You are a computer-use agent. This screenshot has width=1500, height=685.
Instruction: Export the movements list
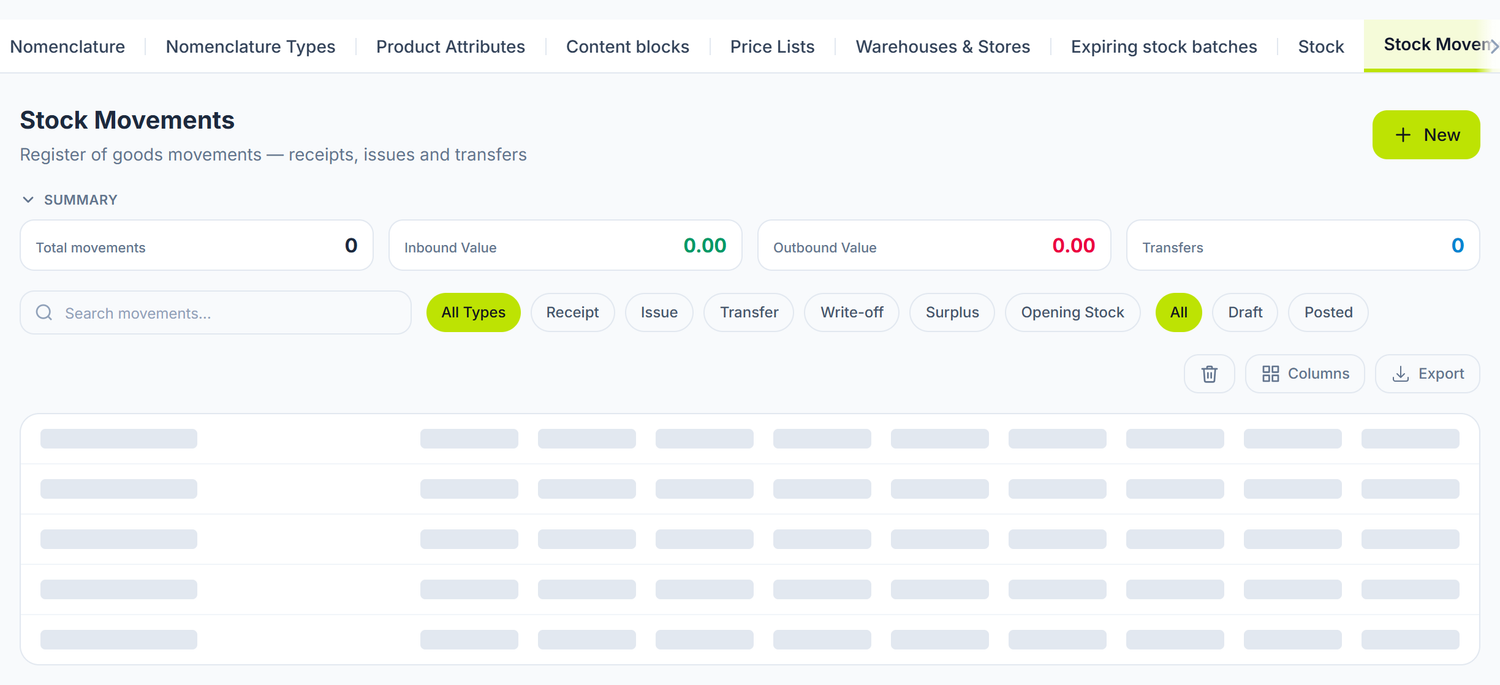pyautogui.click(x=1428, y=374)
